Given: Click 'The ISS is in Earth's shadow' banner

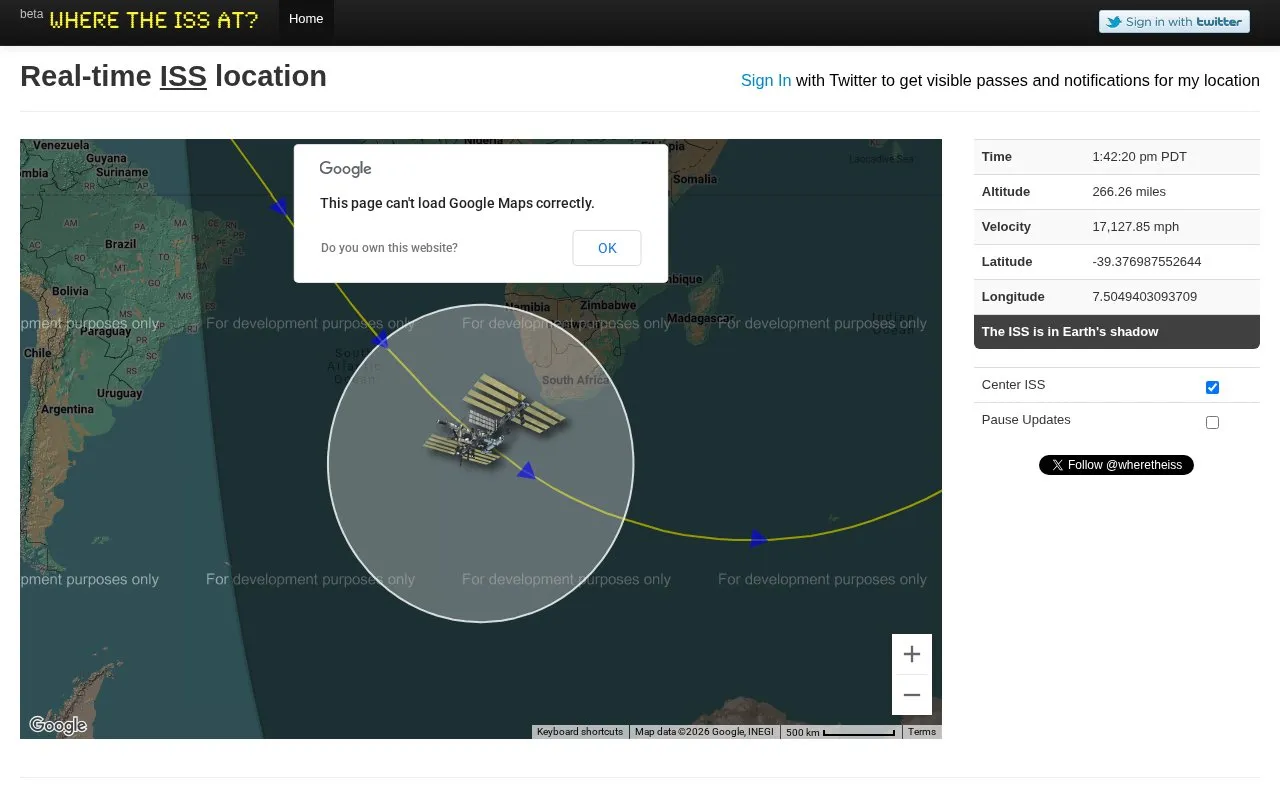Looking at the screenshot, I should [x=1117, y=332].
